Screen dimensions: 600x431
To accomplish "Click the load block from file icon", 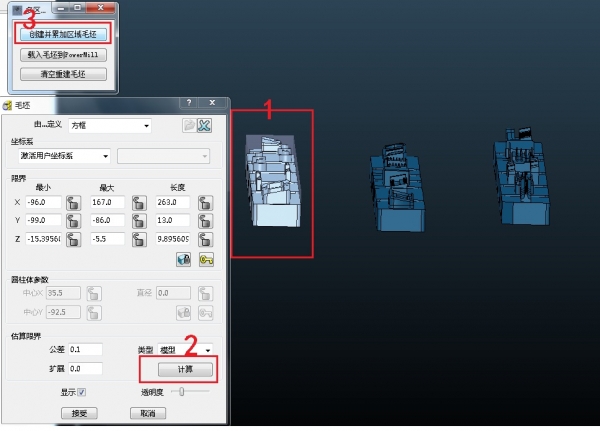I will click(189, 126).
